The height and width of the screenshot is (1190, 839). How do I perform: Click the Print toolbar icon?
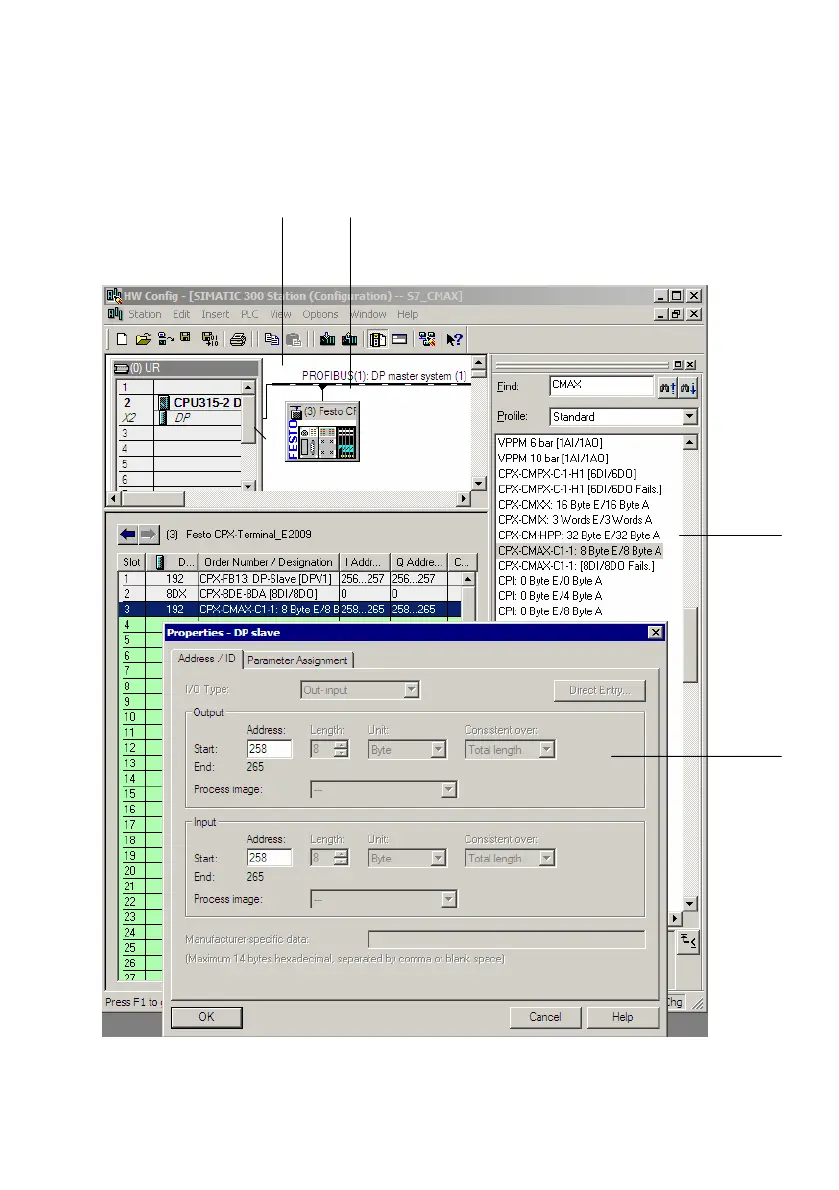tap(238, 339)
